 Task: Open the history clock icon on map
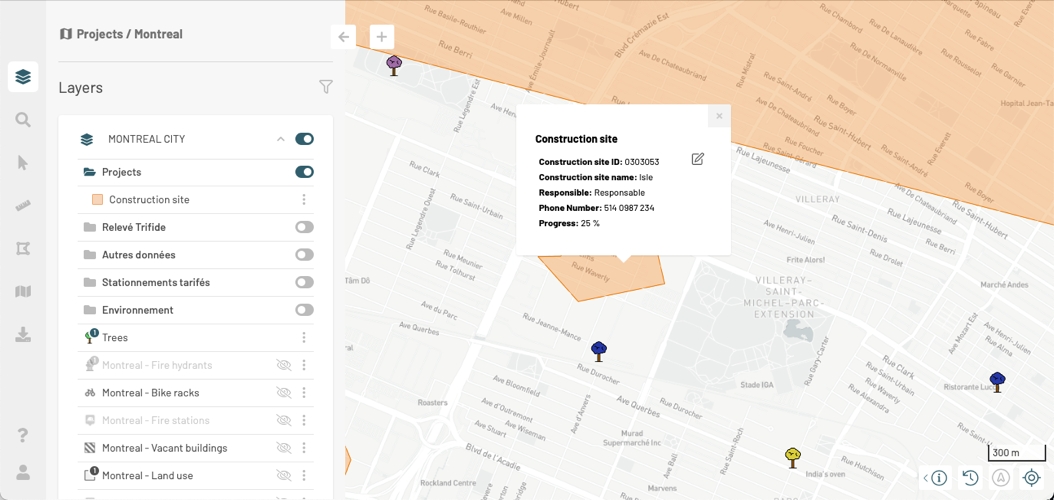pos(970,478)
